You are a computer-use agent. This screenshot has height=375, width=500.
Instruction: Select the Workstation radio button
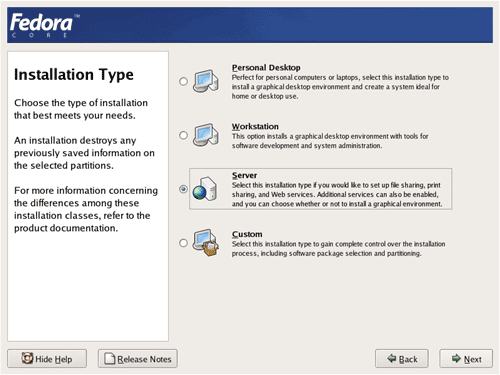pyautogui.click(x=183, y=135)
